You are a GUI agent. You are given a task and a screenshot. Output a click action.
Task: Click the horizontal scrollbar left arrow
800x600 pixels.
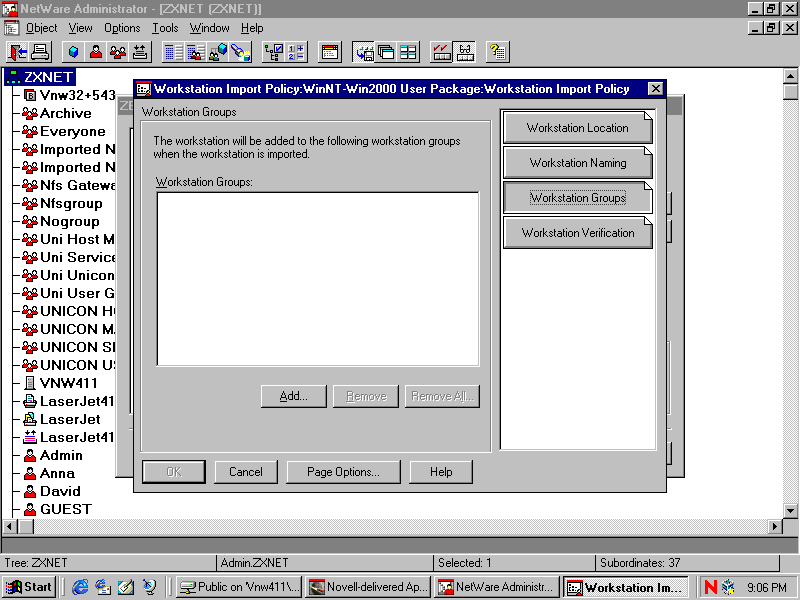click(10, 526)
